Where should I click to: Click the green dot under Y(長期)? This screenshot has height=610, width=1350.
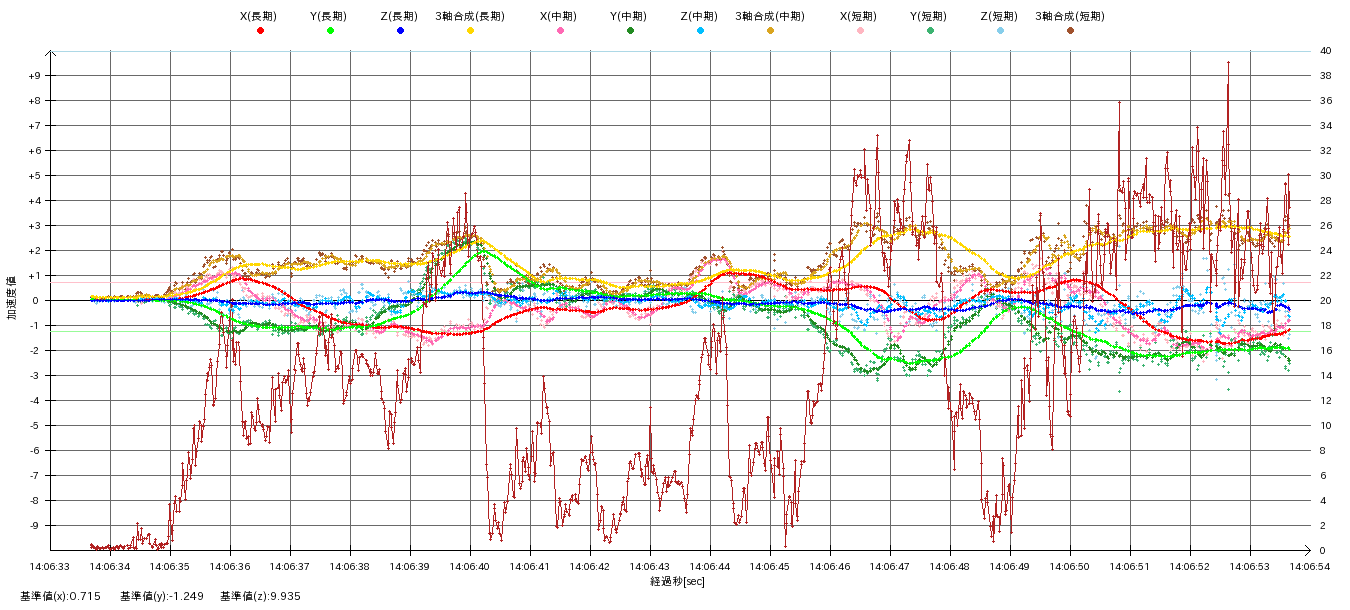point(330,31)
